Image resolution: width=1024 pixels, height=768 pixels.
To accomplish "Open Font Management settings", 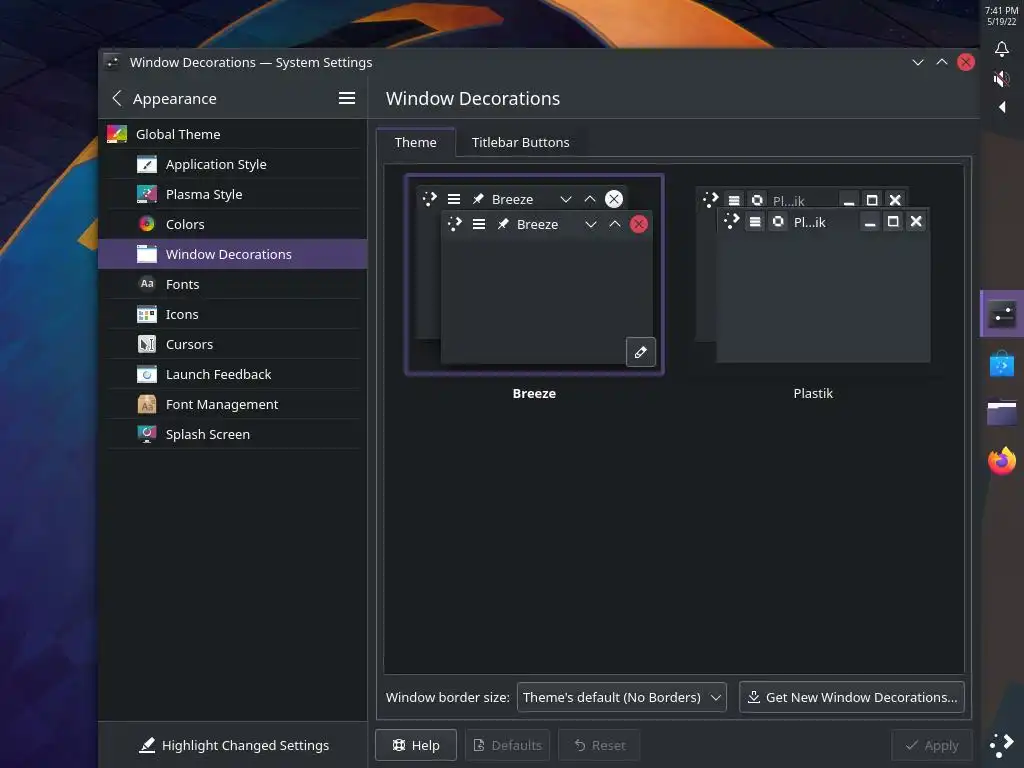I will 233,405.
